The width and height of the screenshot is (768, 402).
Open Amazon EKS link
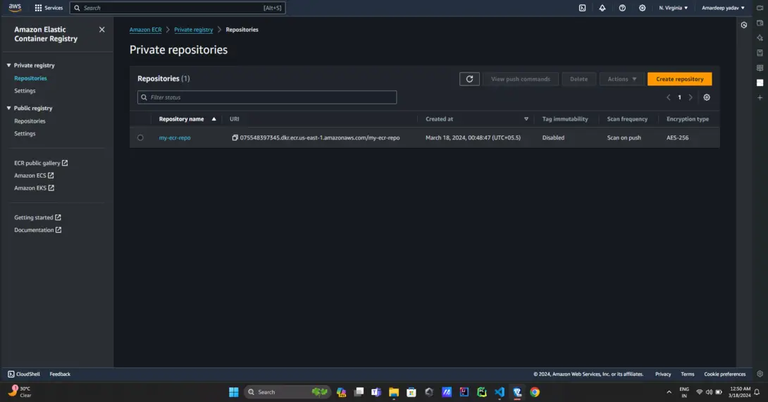34,188
